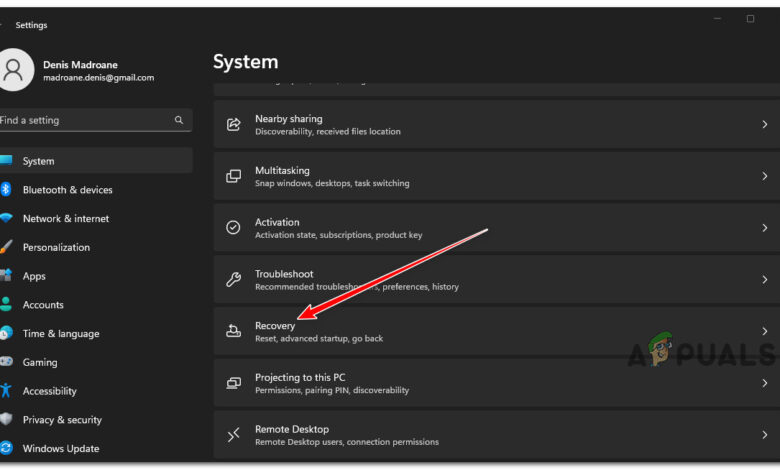Image resolution: width=780 pixels, height=470 pixels.
Task: Click the Troubleshoot wrench icon
Action: pos(233,280)
